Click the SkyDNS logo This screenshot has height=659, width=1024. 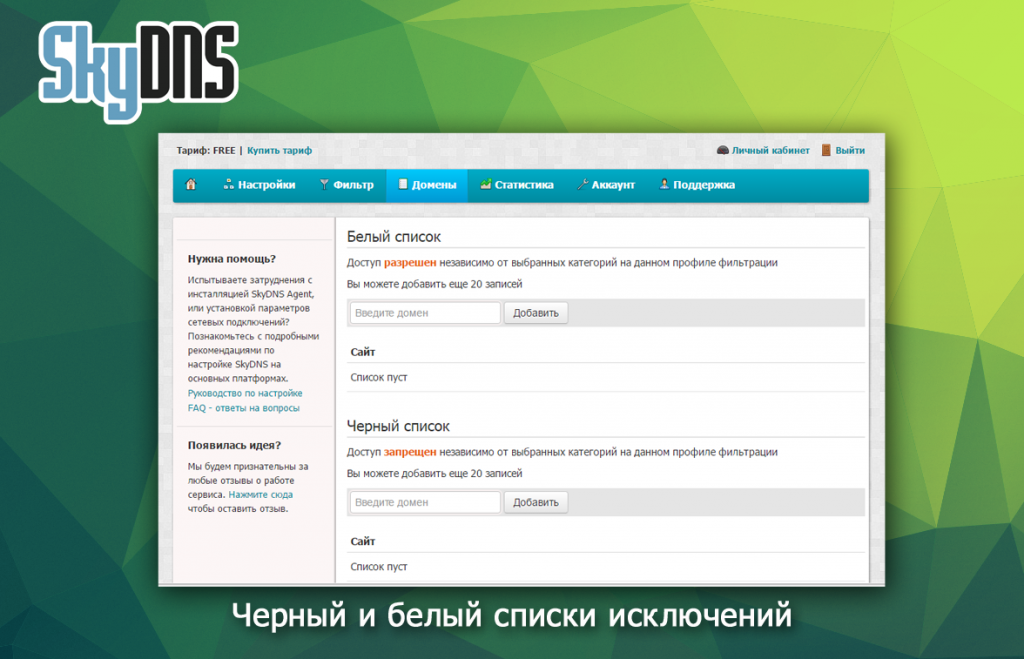[x=138, y=71]
